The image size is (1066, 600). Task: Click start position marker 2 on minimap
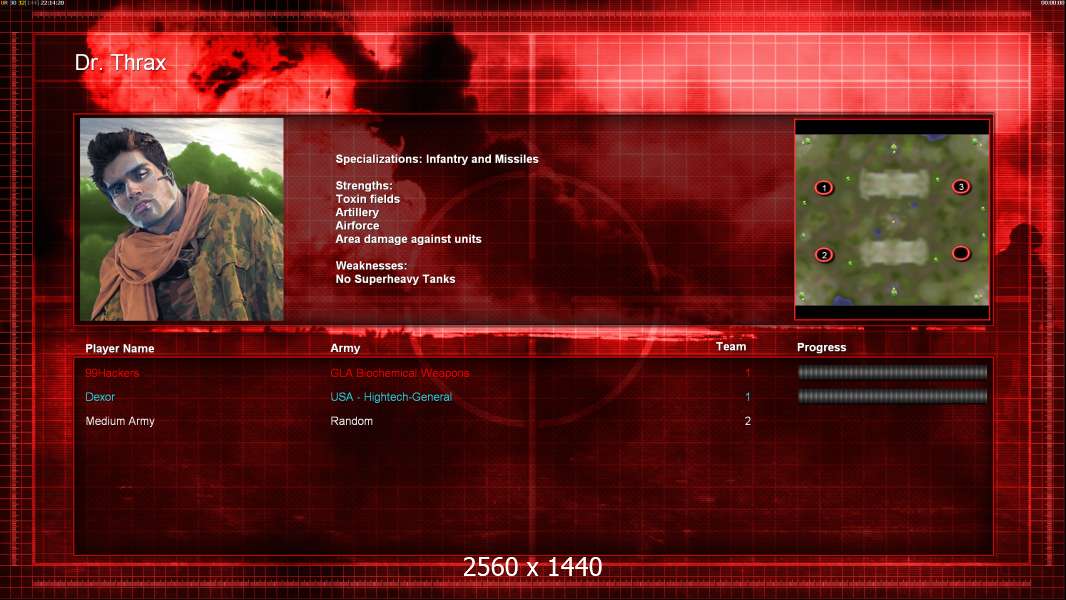(824, 255)
